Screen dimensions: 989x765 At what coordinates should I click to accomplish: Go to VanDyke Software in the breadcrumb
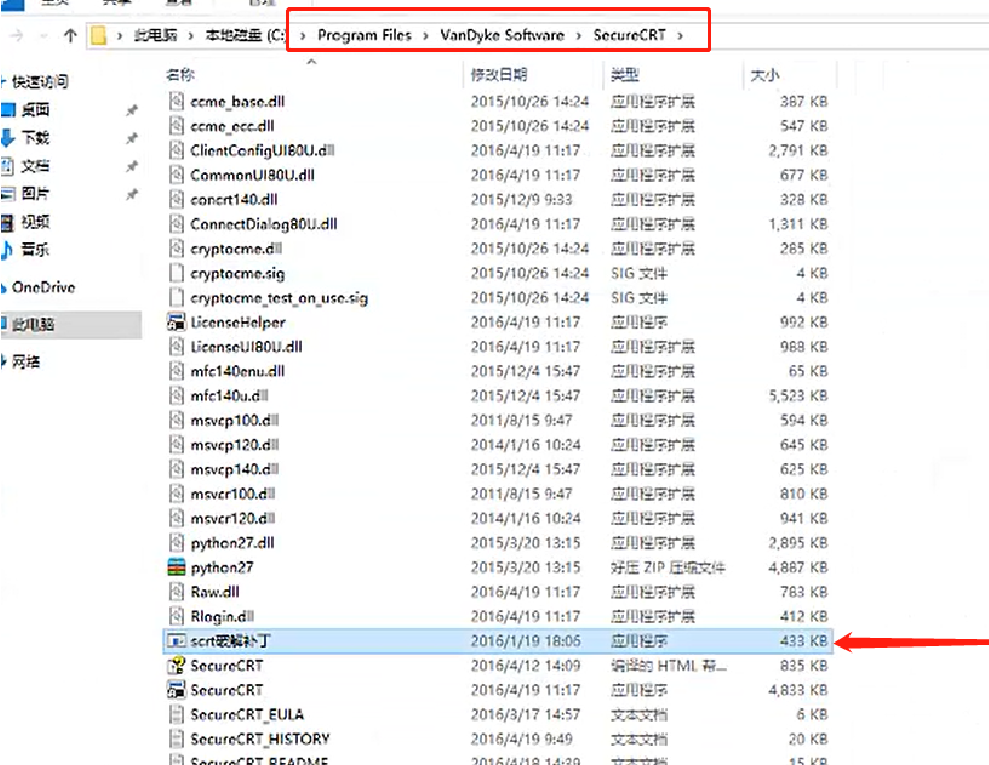pos(502,35)
